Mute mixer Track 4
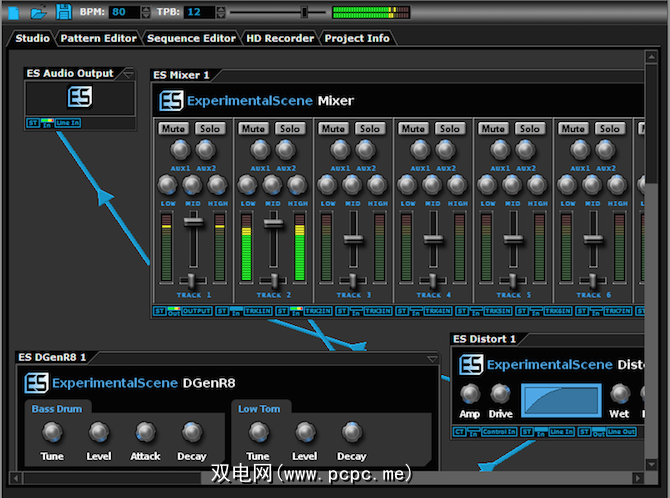 [413, 128]
